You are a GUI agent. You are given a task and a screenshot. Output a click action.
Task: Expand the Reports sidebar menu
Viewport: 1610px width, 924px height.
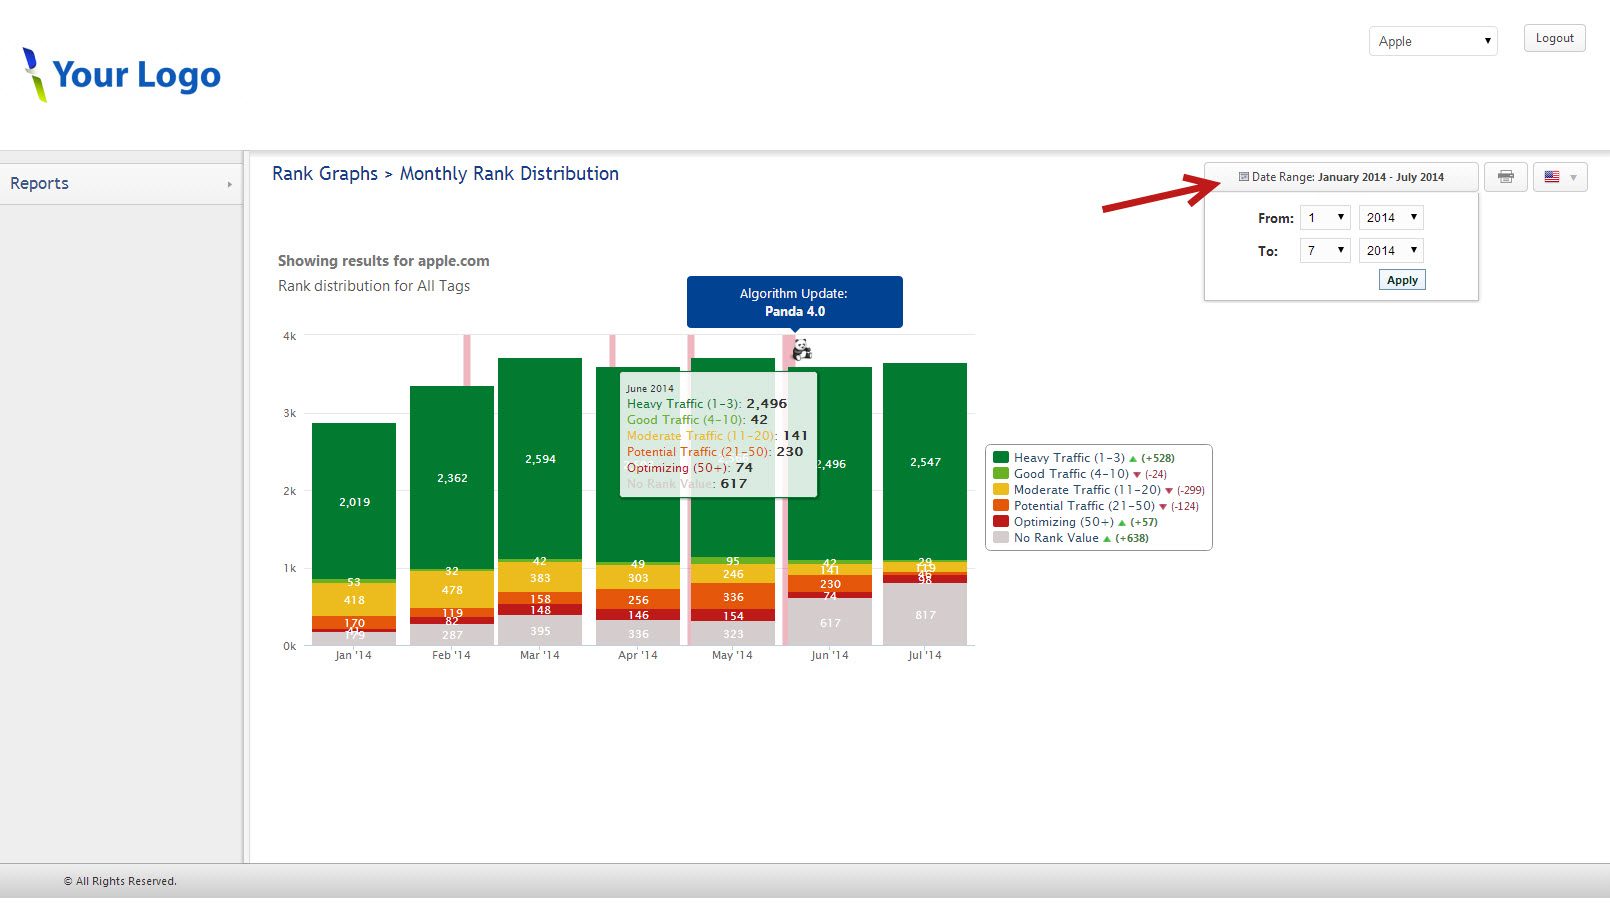[120, 184]
